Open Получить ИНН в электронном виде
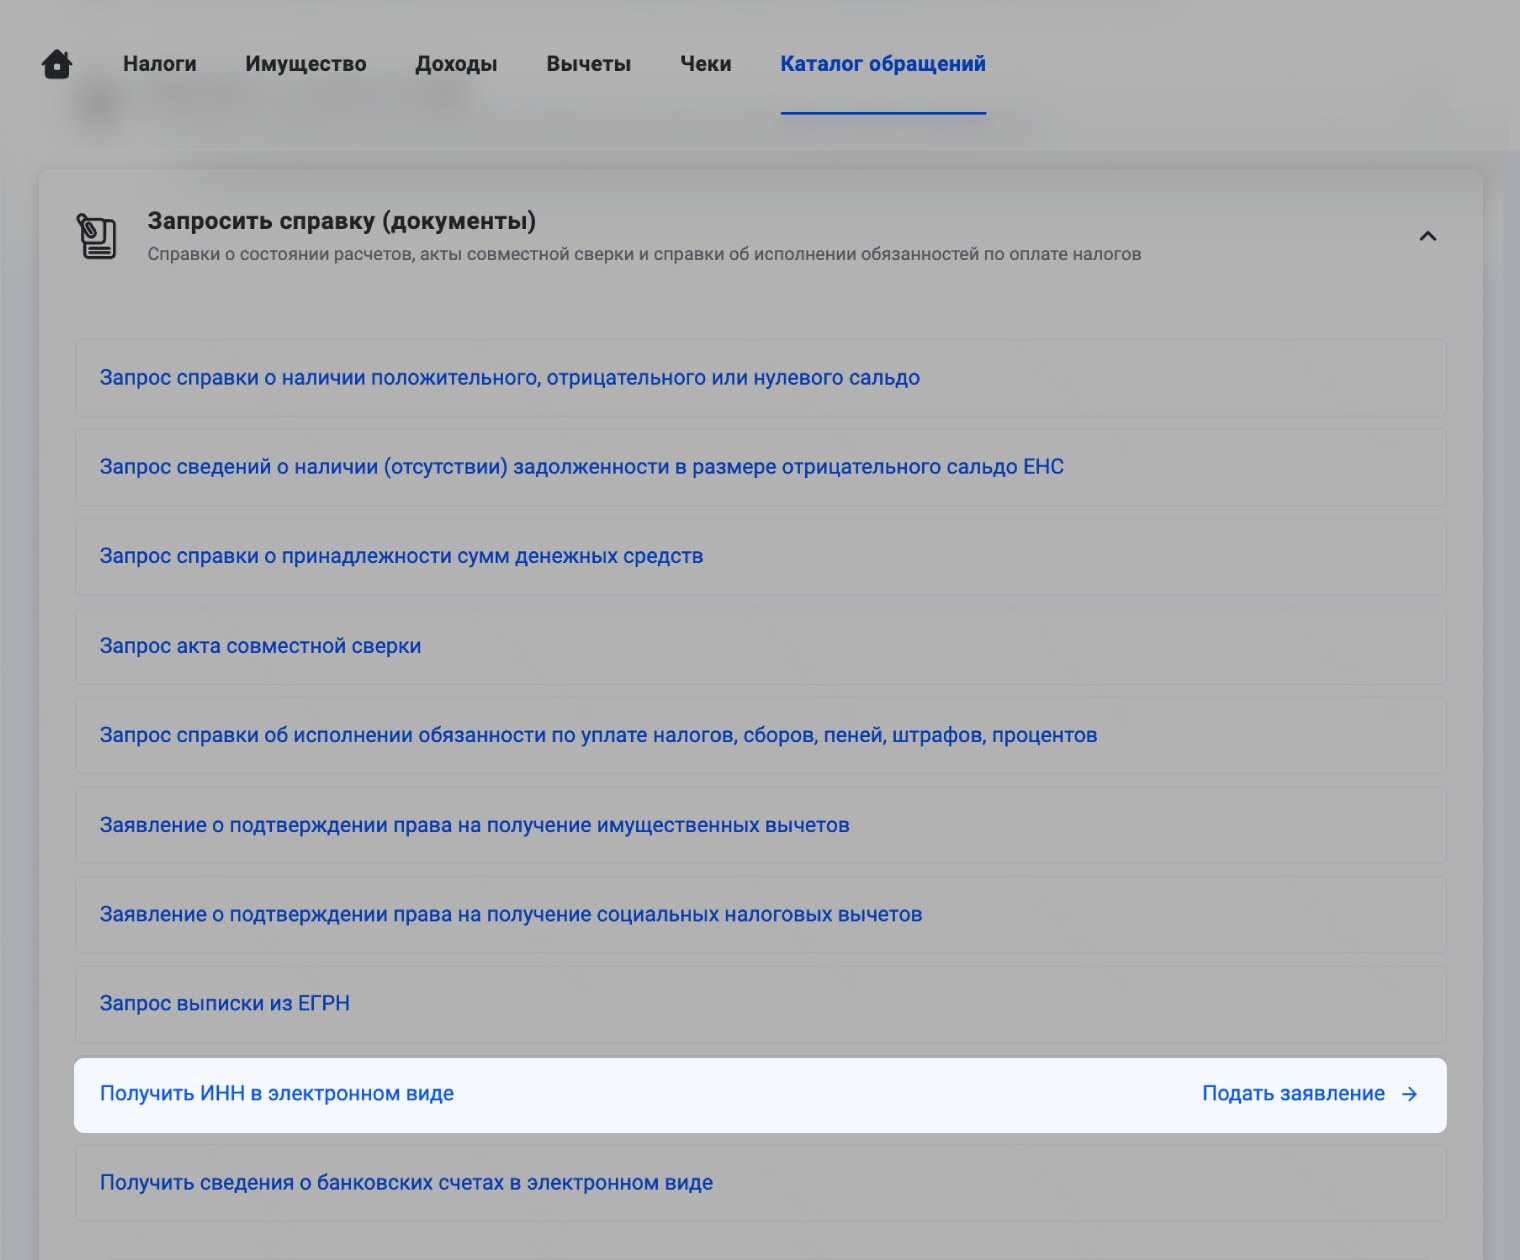 tap(760, 1095)
